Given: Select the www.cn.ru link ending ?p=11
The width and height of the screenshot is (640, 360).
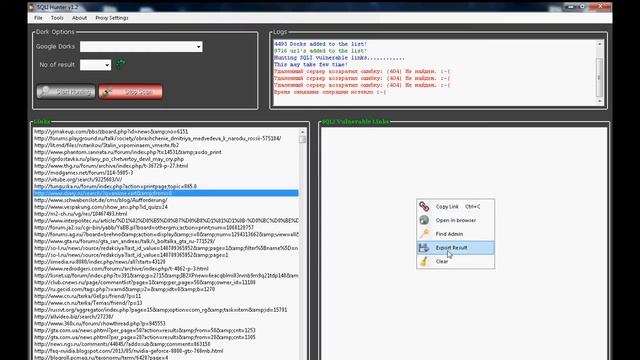Looking at the screenshot, I should (x=166, y=296).
